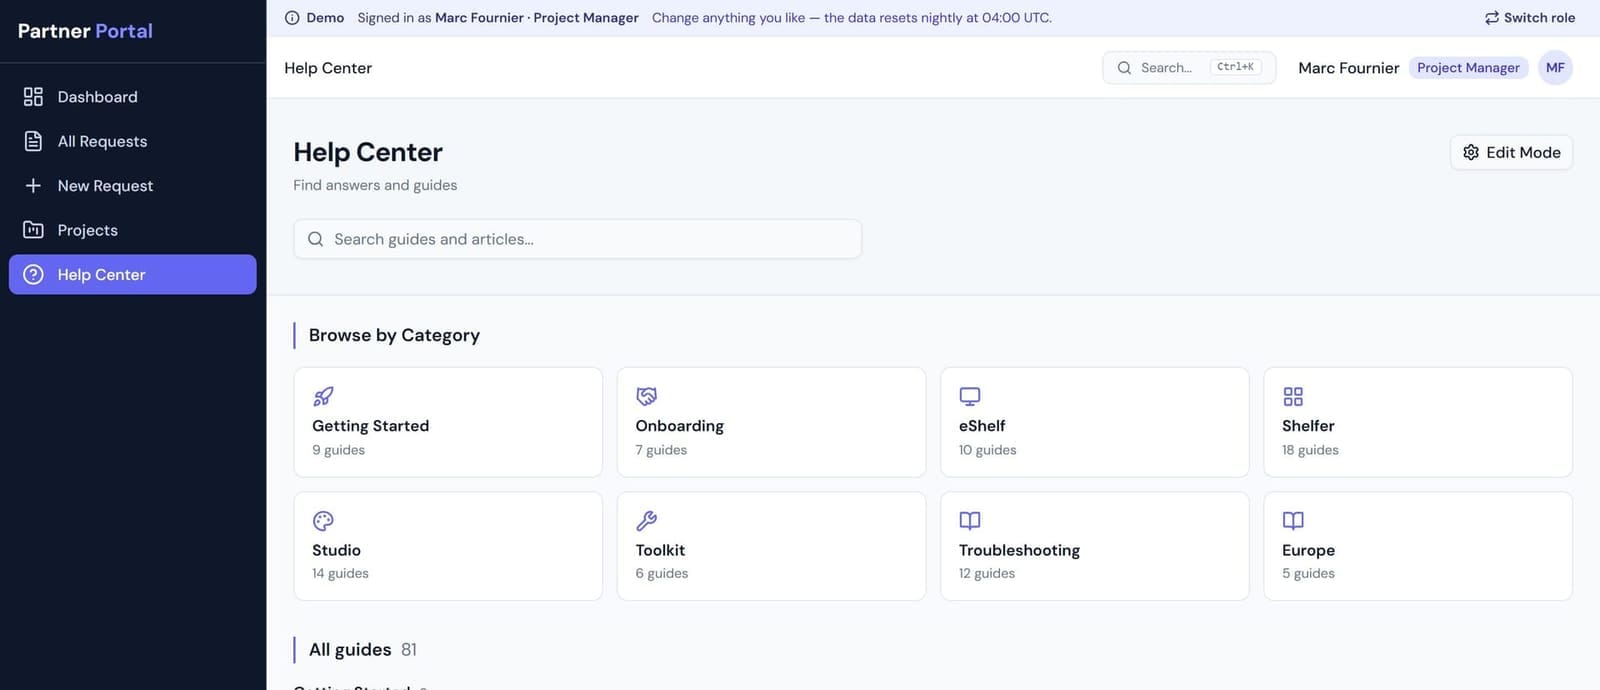
Task: Click the Help Center breadcrumb title
Action: click(328, 68)
